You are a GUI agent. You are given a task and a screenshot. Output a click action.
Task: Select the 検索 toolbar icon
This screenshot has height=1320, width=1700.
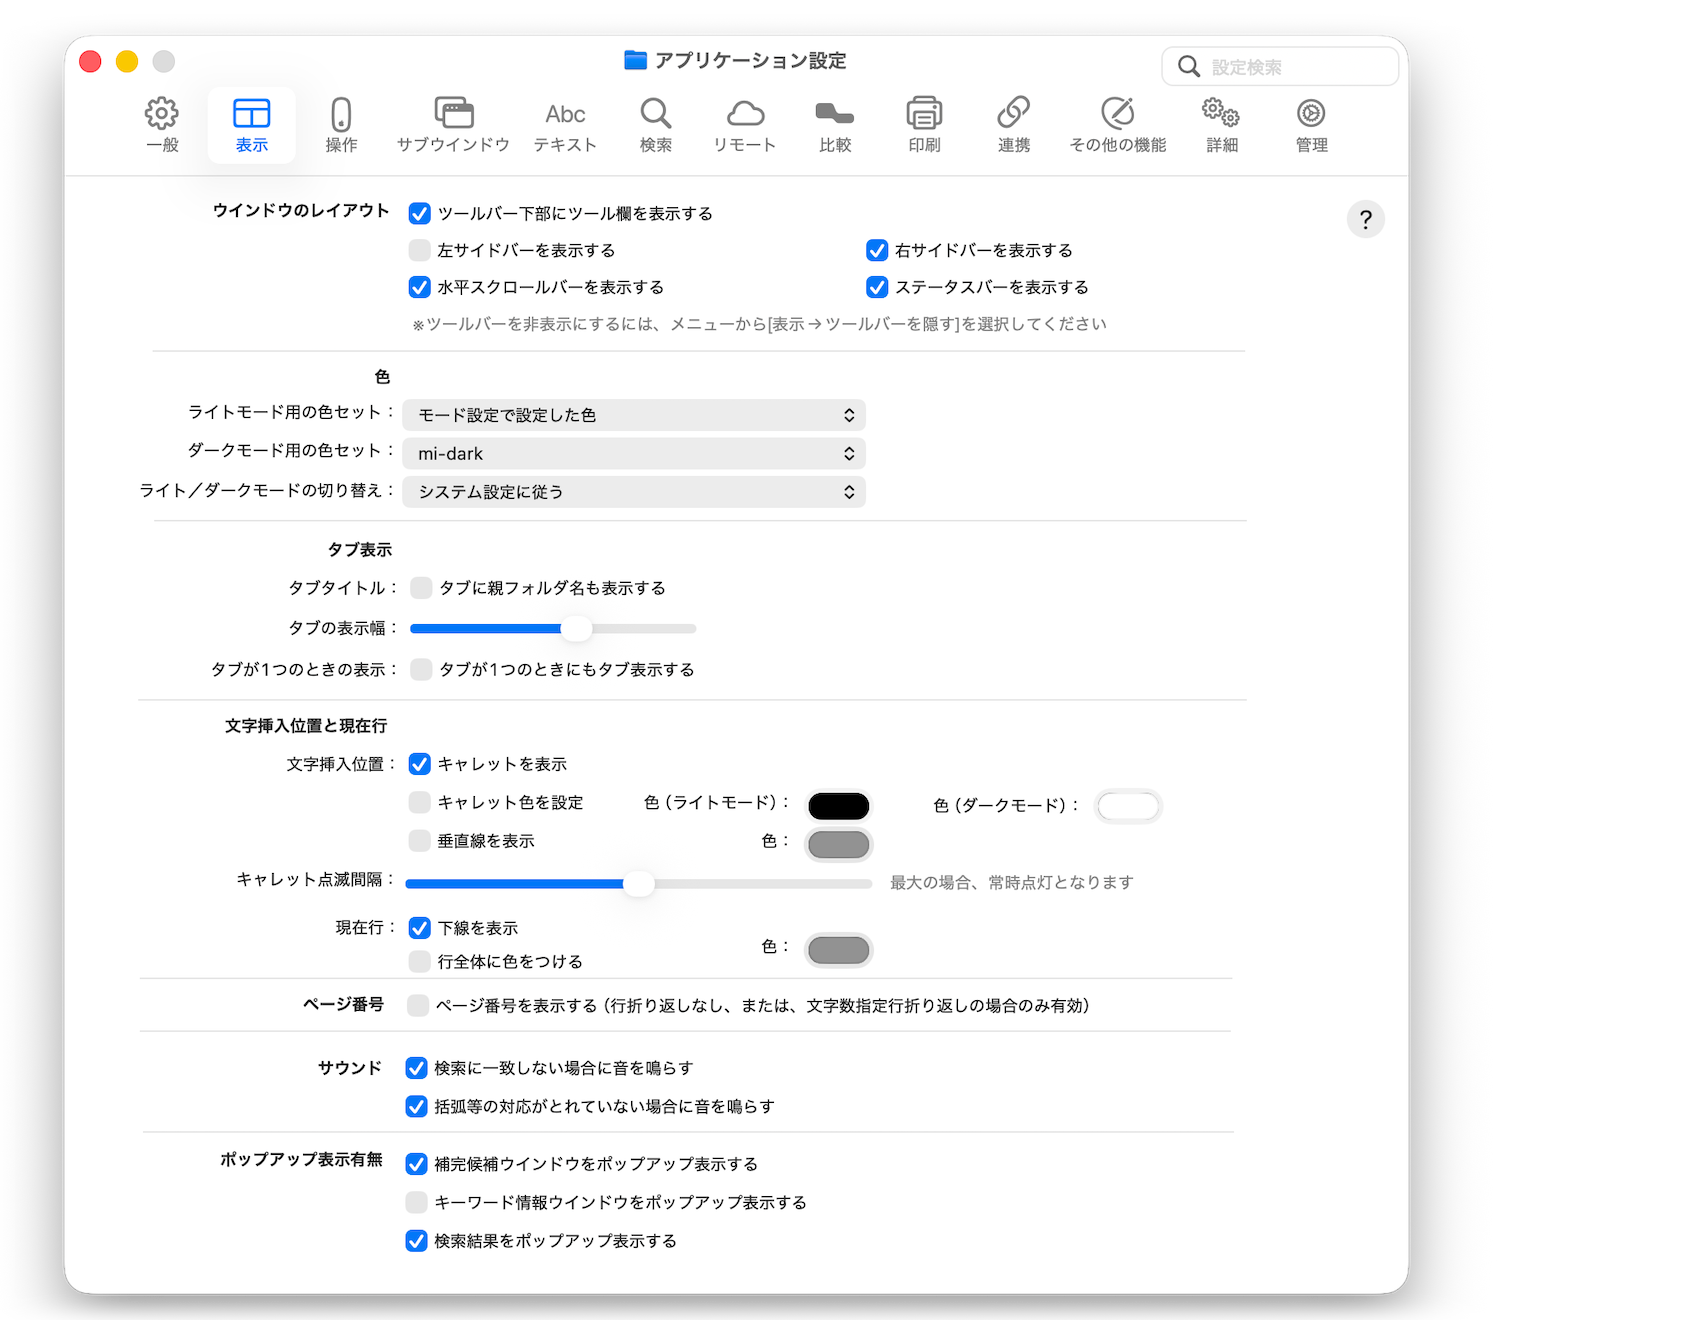pyautogui.click(x=655, y=125)
